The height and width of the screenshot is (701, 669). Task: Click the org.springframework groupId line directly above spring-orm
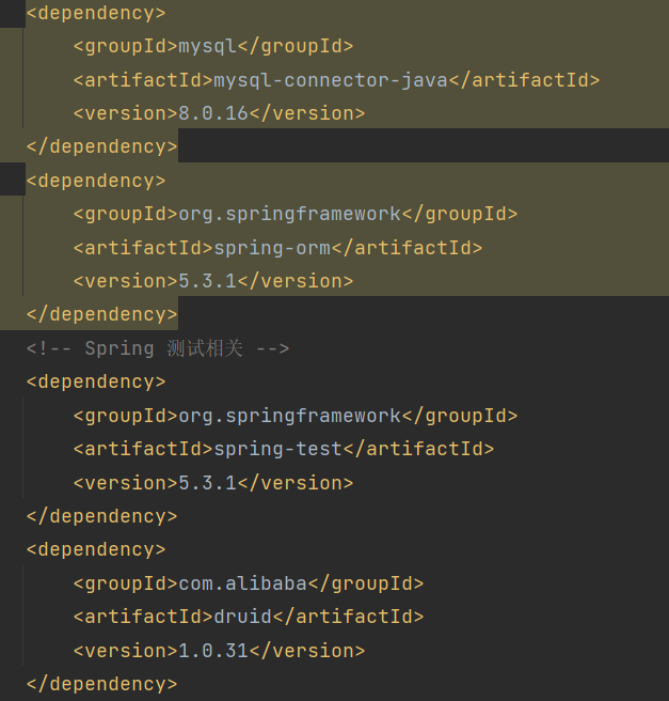click(x=295, y=214)
